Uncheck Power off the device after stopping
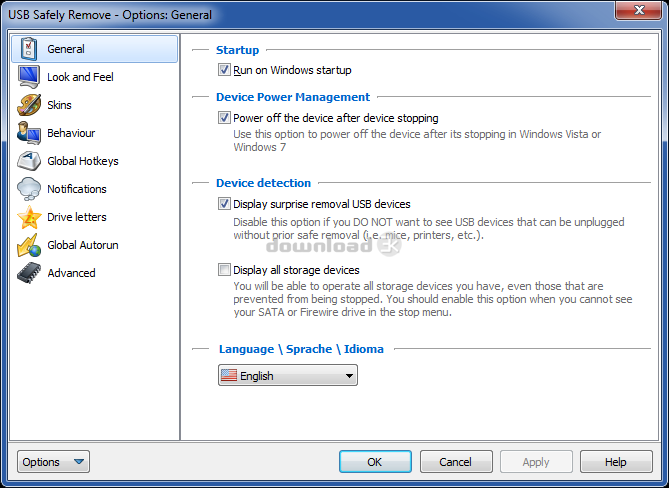The image size is (669, 488). click(224, 117)
